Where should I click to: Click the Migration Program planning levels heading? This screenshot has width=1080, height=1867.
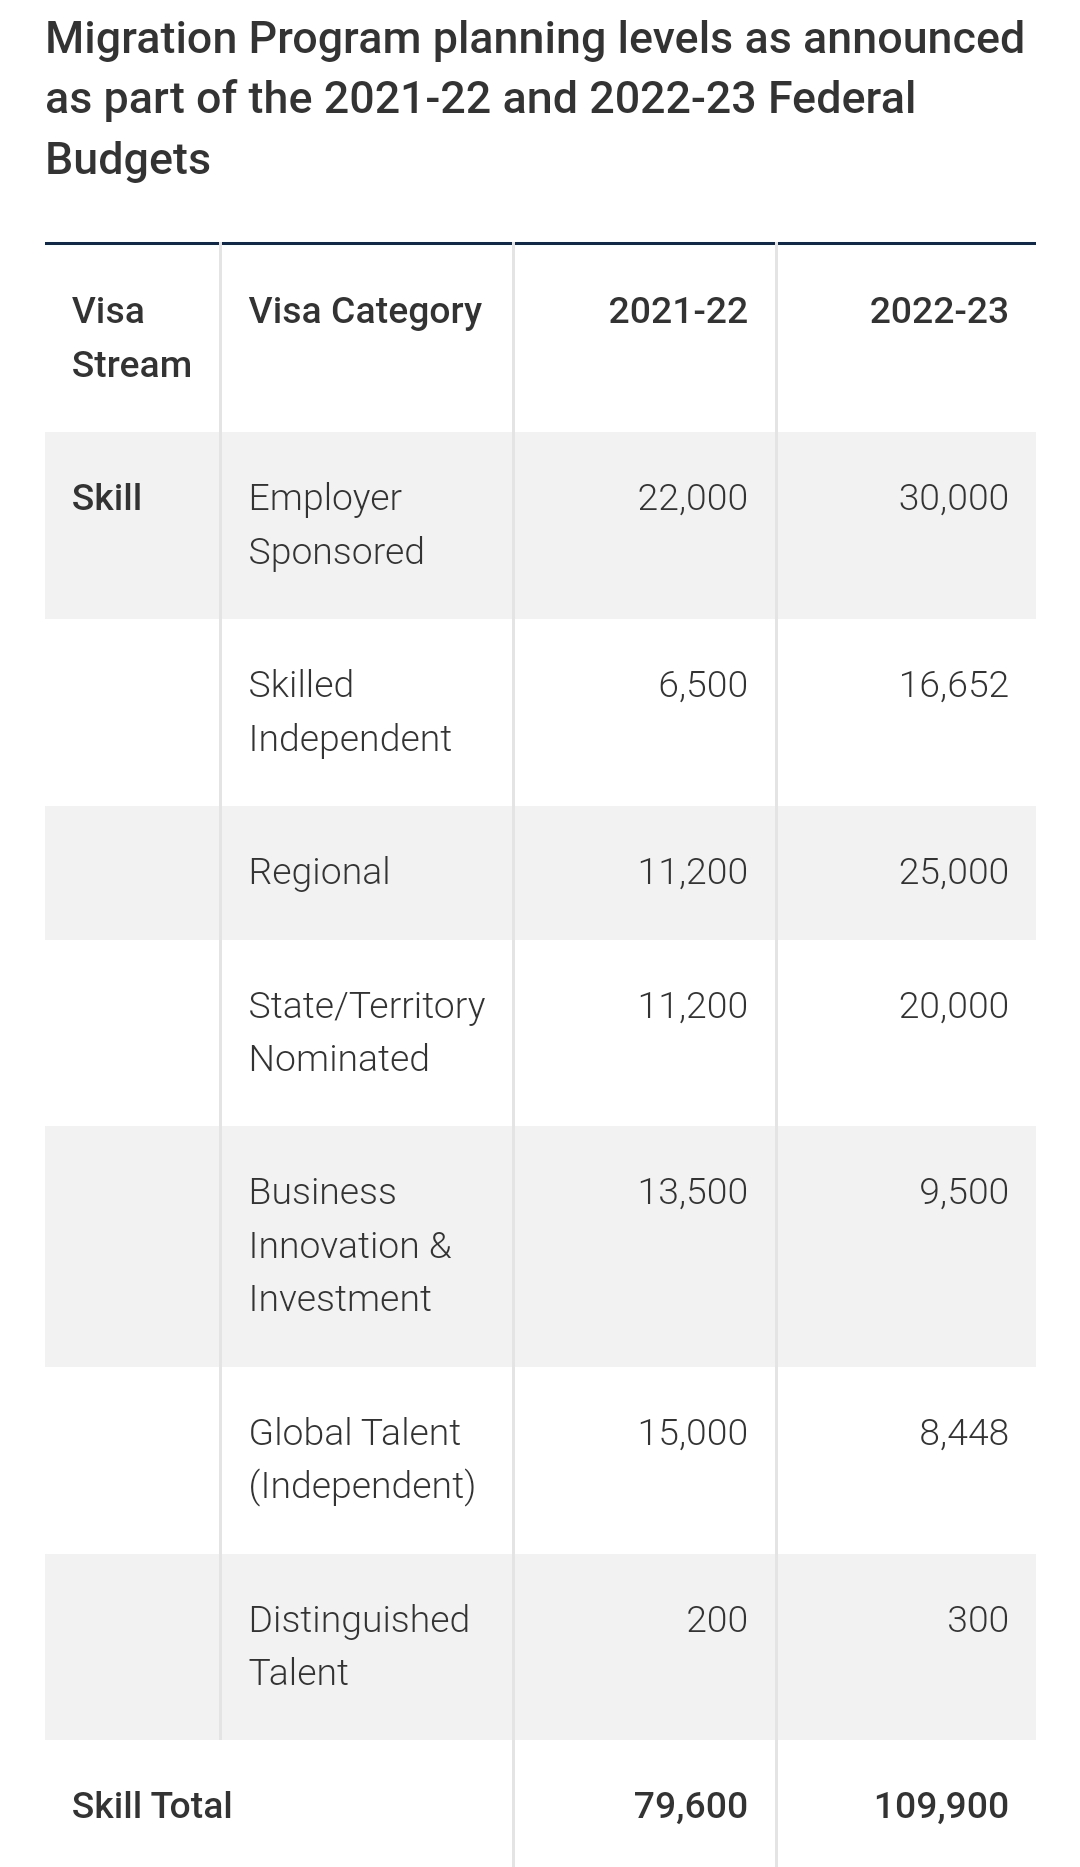click(x=535, y=98)
